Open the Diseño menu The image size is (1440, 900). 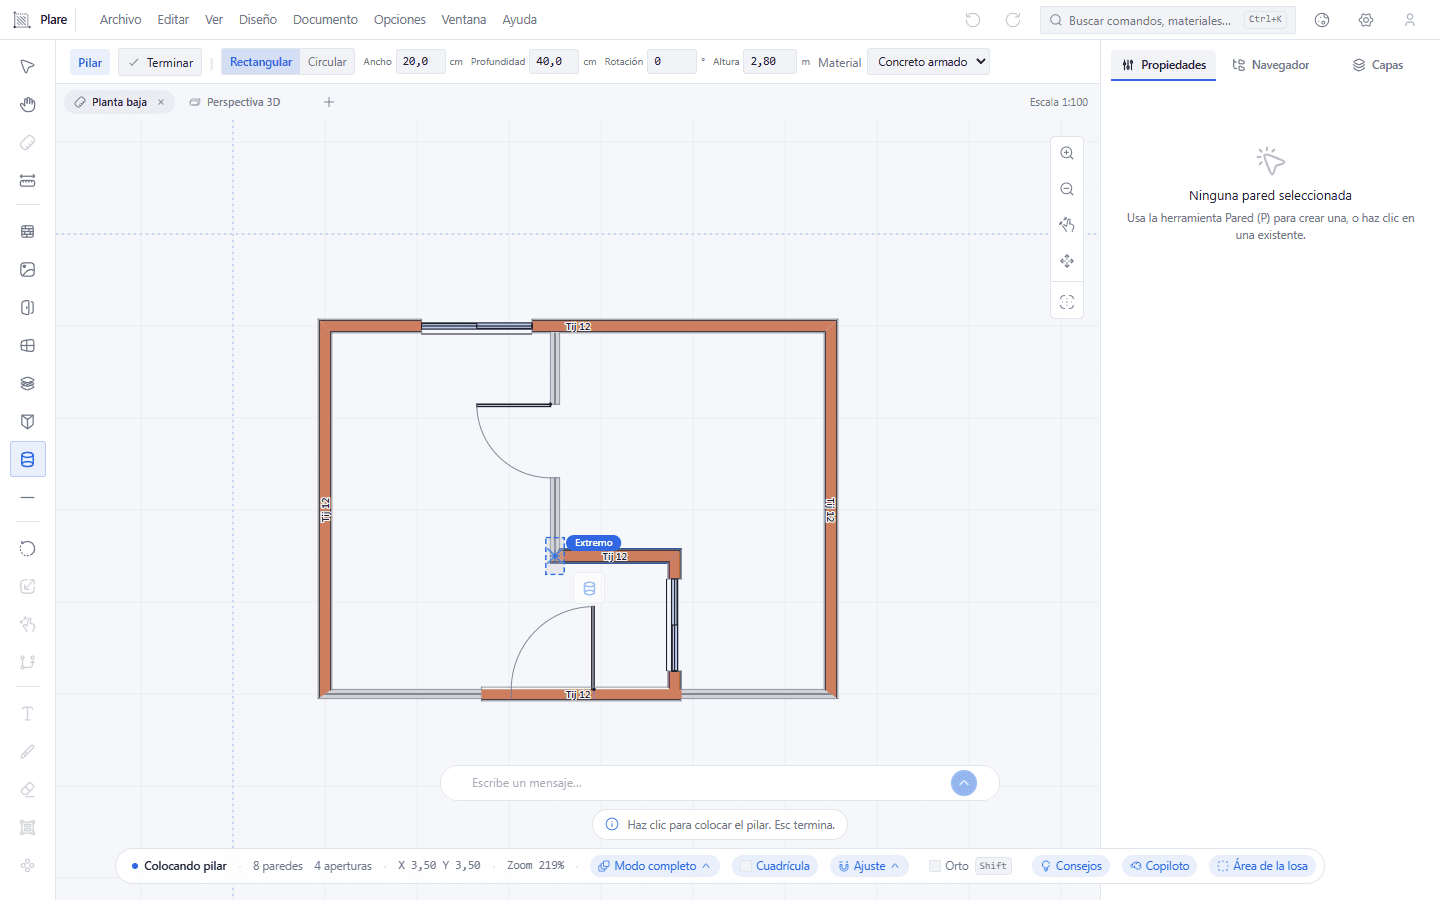click(x=258, y=20)
